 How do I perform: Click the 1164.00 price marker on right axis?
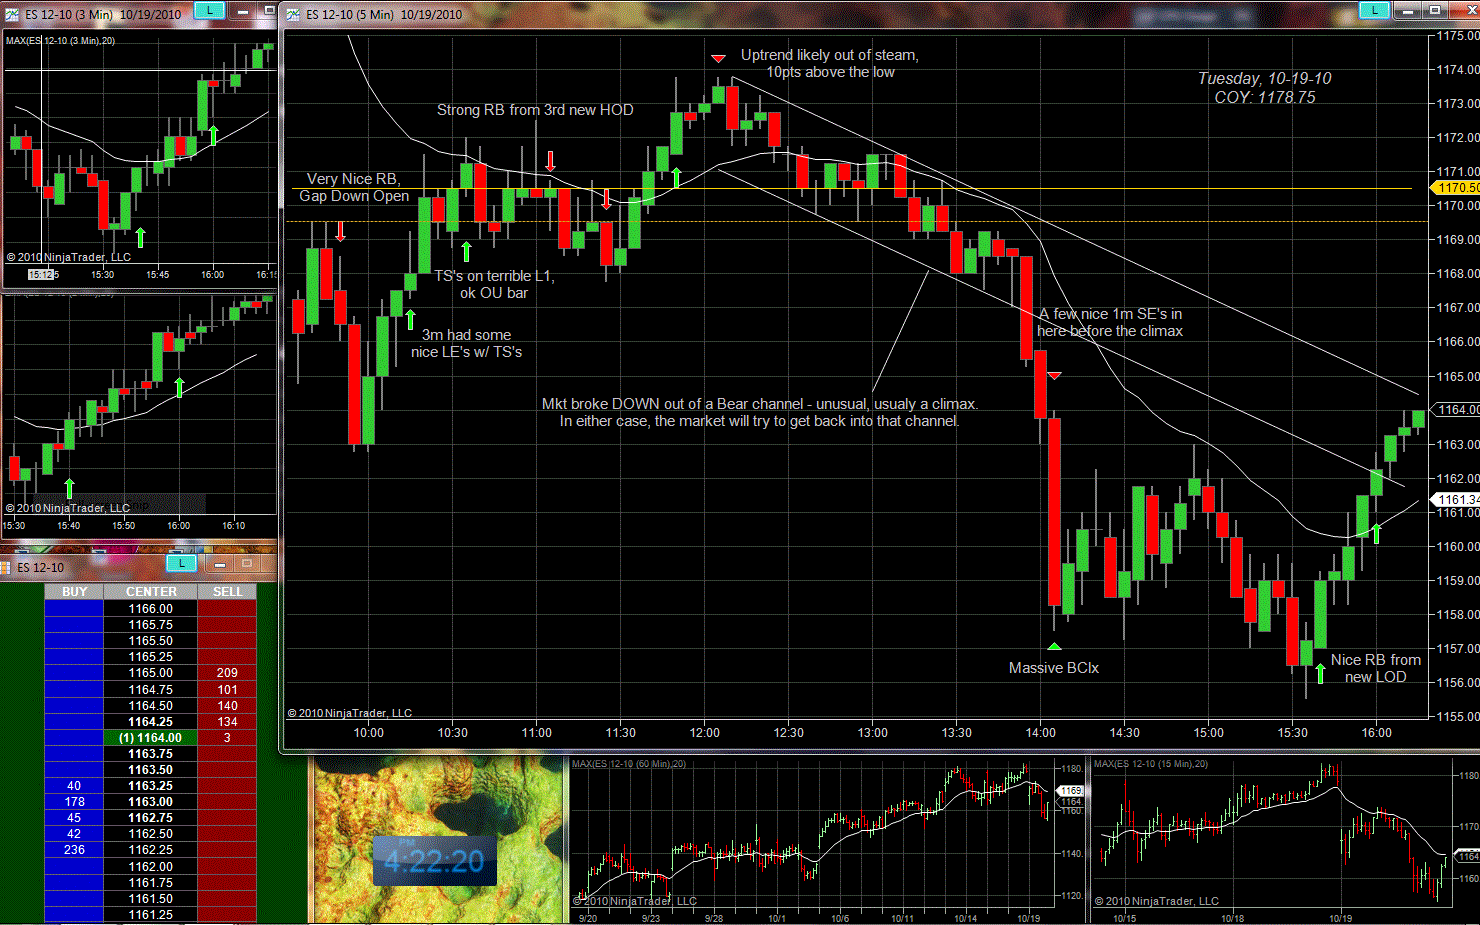click(1457, 410)
